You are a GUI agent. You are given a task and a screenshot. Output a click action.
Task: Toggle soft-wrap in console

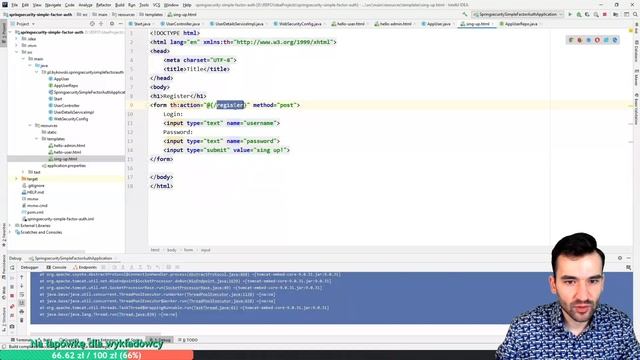pos(22,295)
